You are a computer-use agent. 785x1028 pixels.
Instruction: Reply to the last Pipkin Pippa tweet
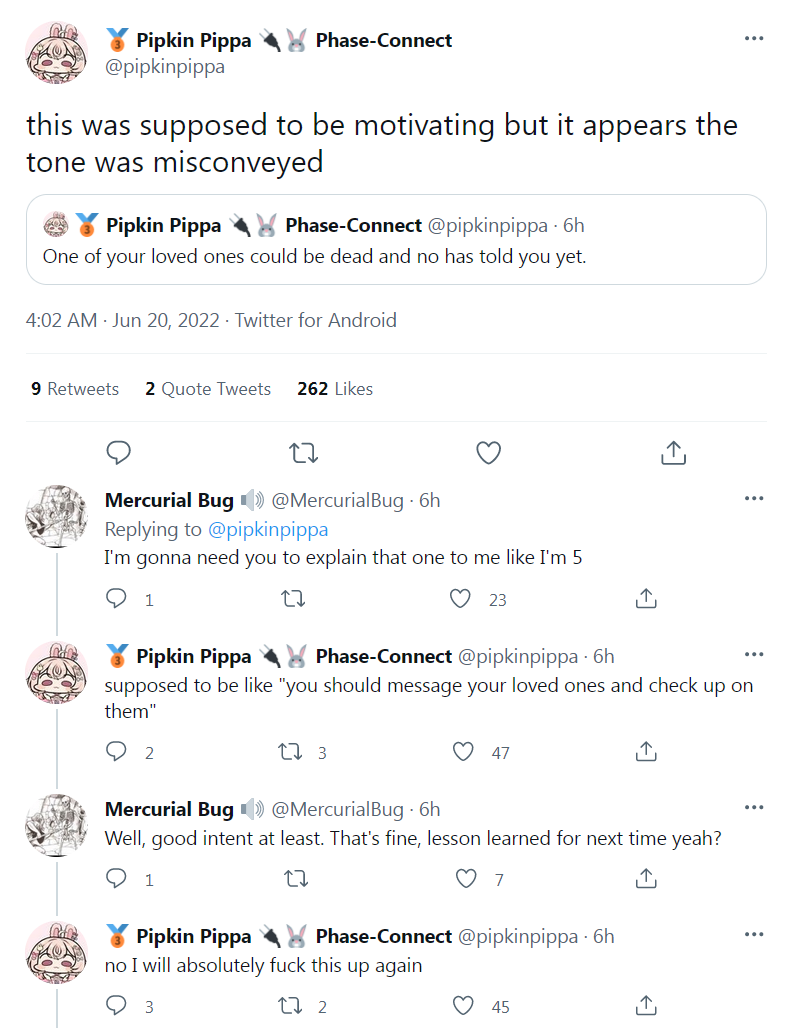click(x=117, y=1006)
